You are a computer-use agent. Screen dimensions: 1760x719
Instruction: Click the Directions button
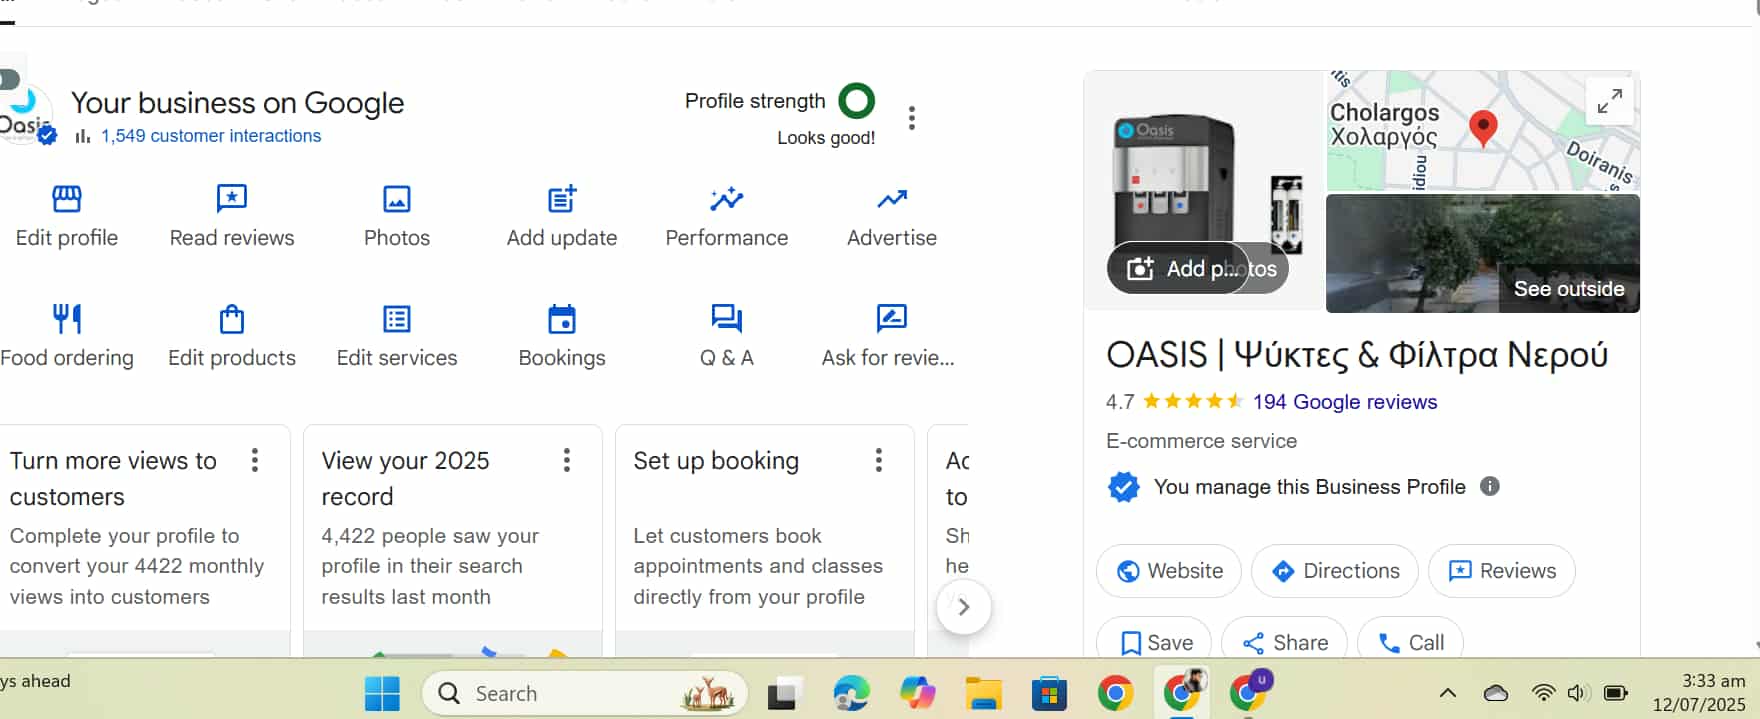(x=1334, y=571)
